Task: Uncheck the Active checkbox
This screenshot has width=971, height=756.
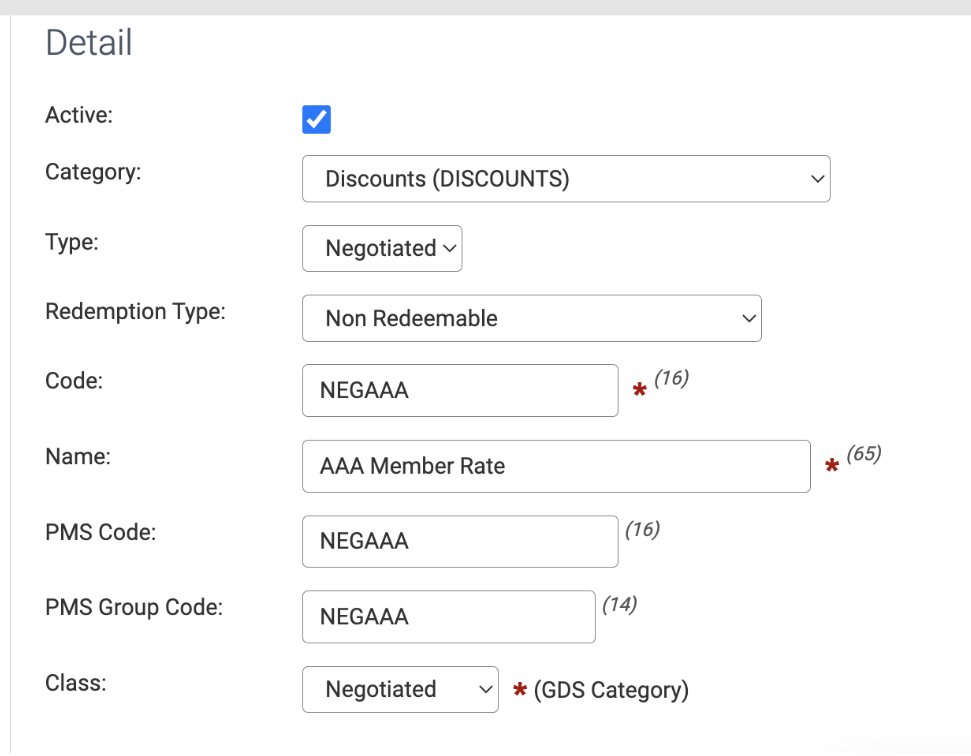Action: coord(316,119)
